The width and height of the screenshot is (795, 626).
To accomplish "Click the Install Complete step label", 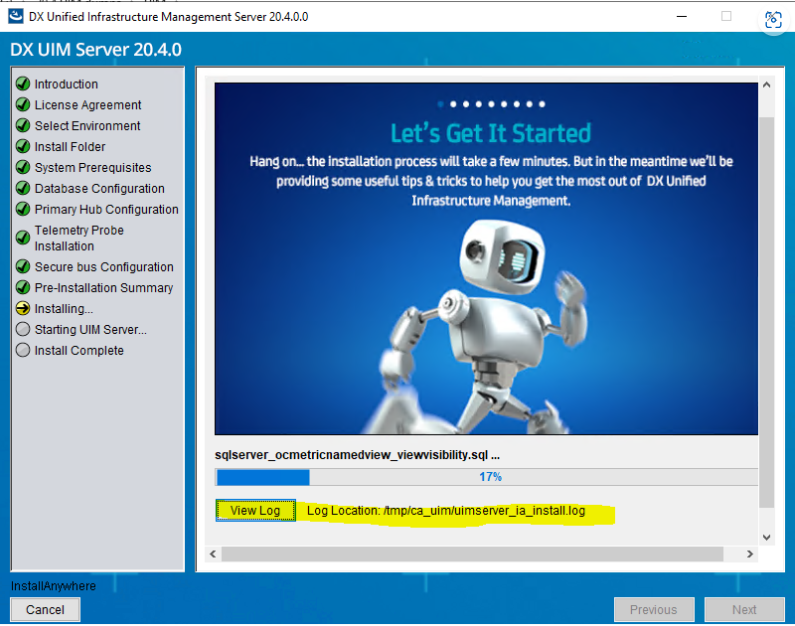I will (x=79, y=350).
